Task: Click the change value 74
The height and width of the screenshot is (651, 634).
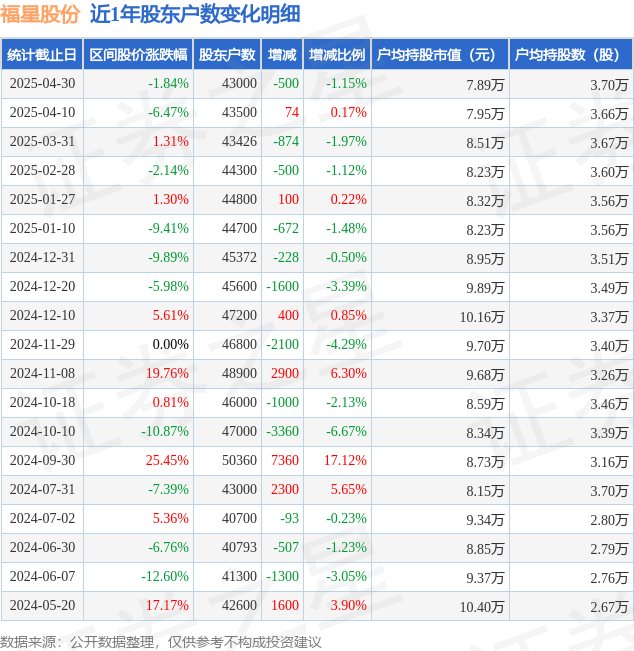Action: click(292, 113)
